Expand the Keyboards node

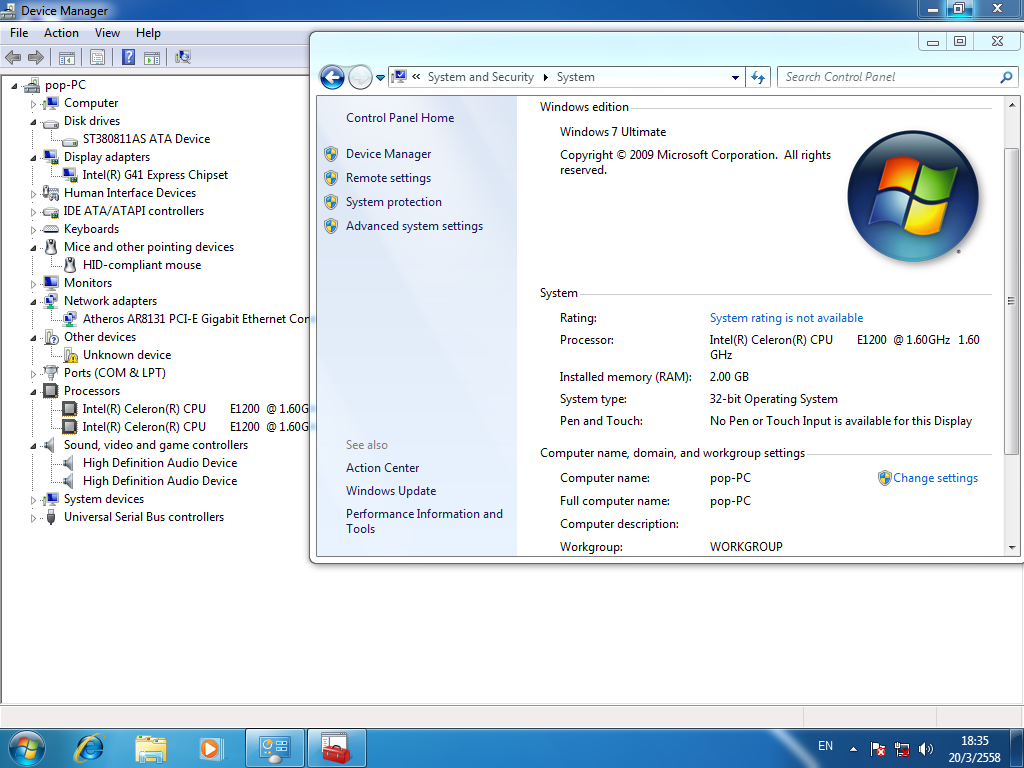point(33,230)
